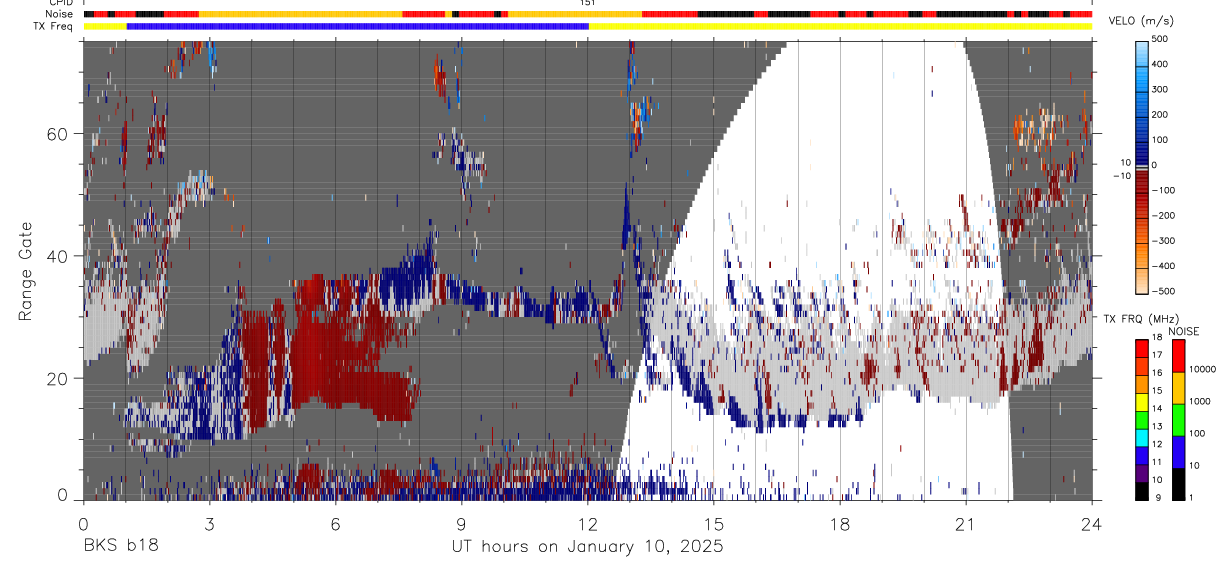Click the '24' tick label on the UT hours axis
This screenshot has width=1228, height=567.
1092,523
